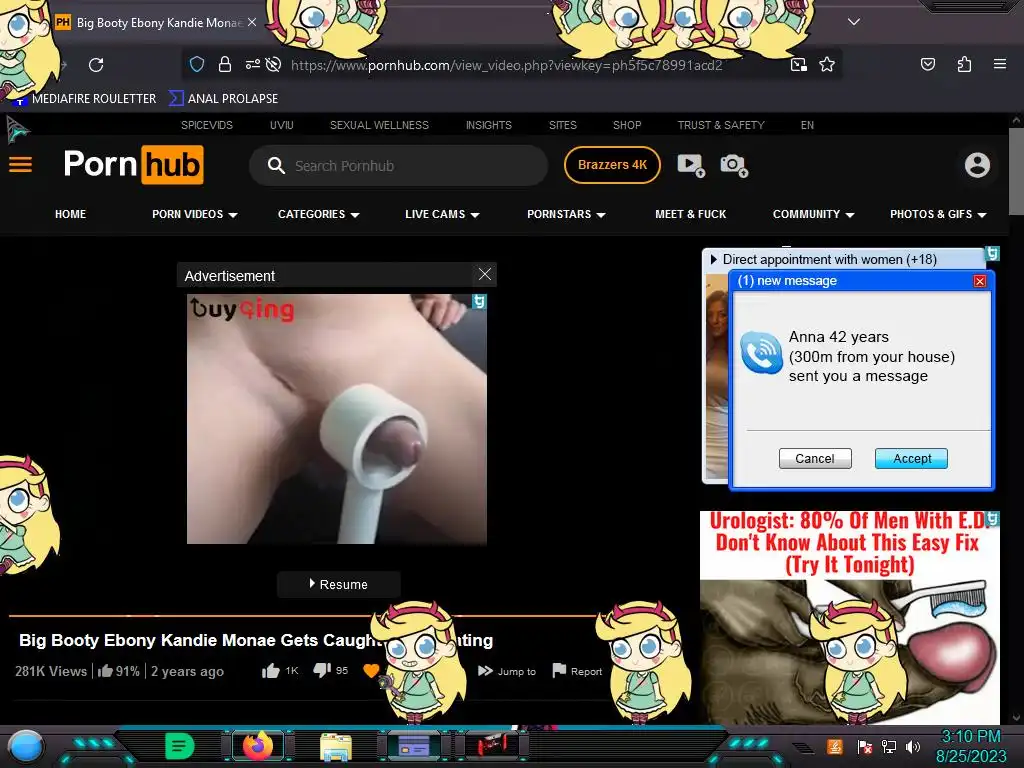This screenshot has width=1024, height=768.
Task: Open the UVIU top link
Action: tap(281, 125)
